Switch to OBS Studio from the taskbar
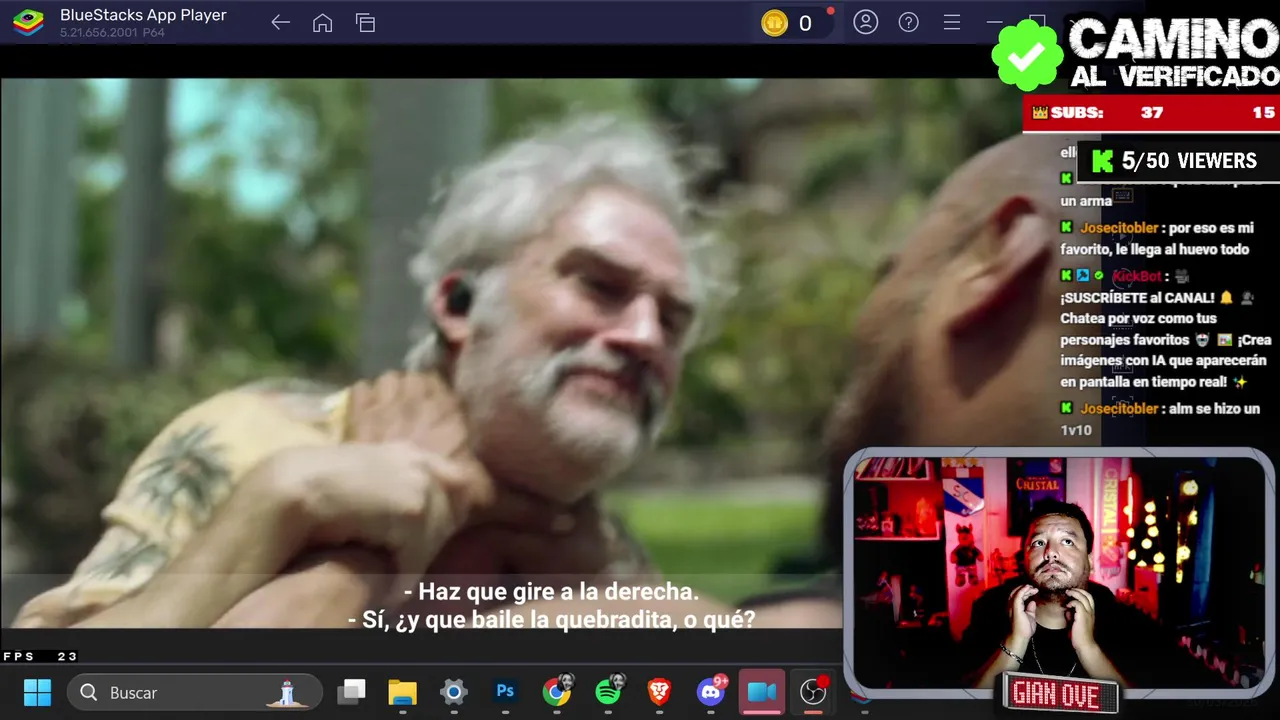1280x720 pixels. tap(813, 692)
